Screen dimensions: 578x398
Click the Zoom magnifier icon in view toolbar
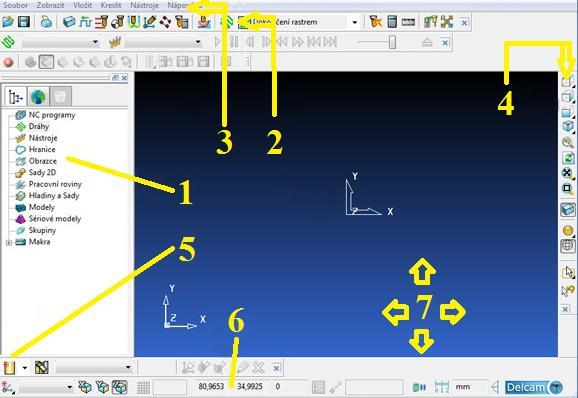point(568,143)
